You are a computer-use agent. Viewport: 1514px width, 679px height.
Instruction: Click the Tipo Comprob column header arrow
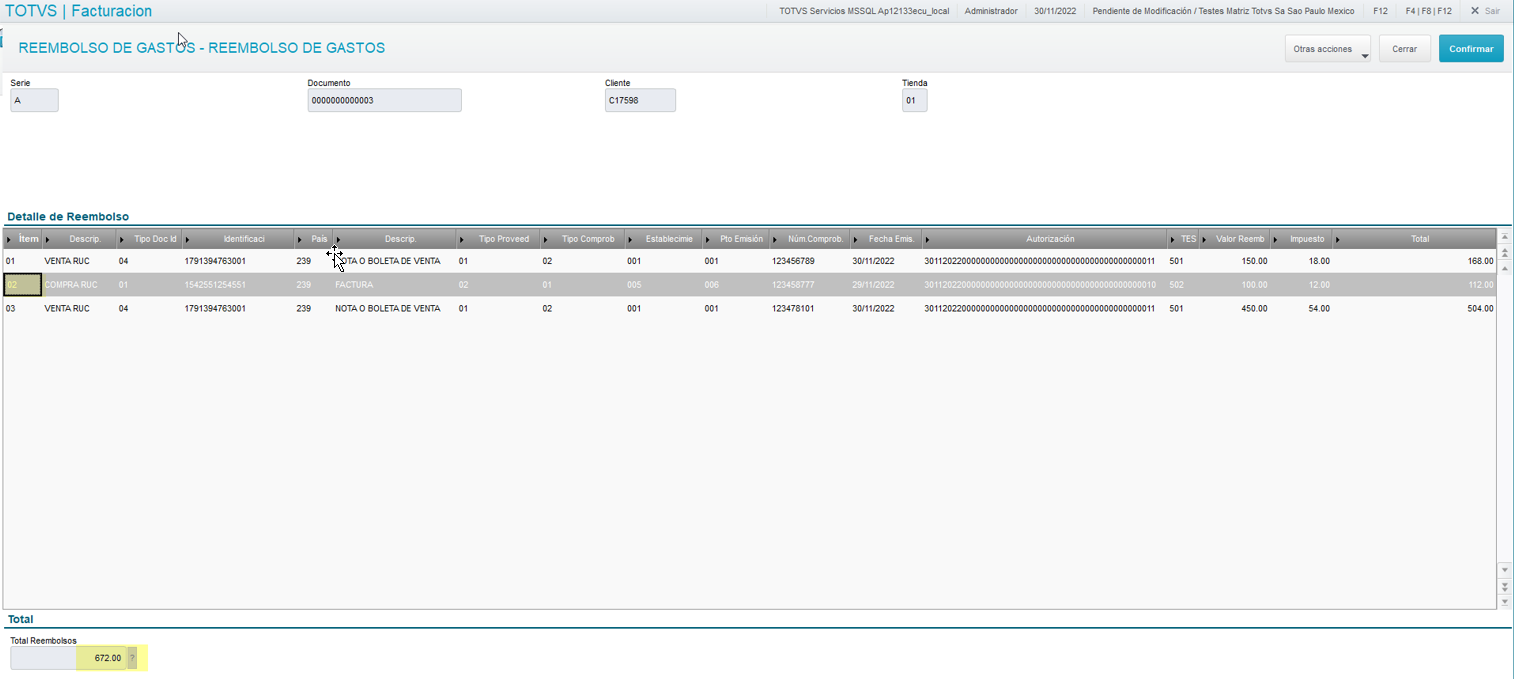[x=546, y=239]
